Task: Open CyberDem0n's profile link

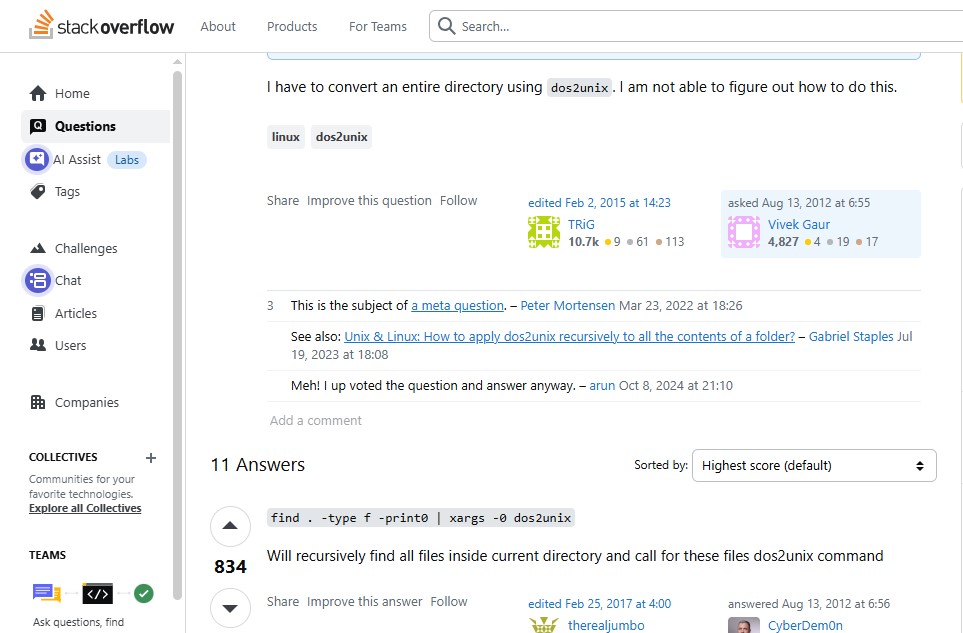Action: (805, 625)
